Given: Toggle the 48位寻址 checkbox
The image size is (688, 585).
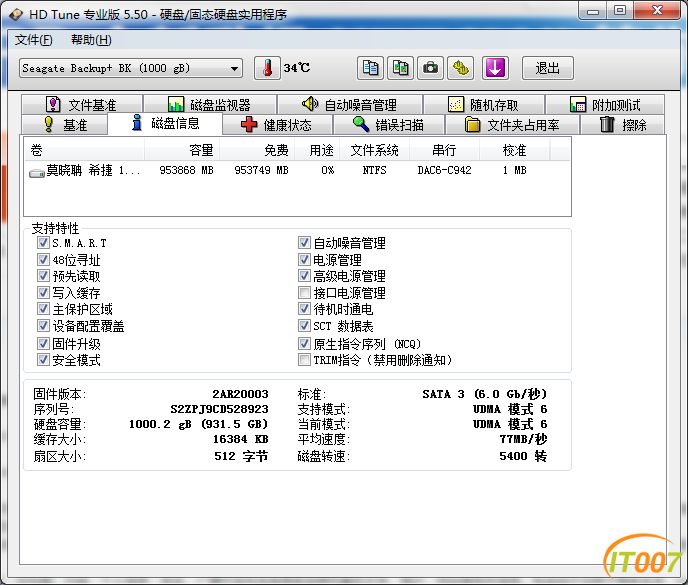Looking at the screenshot, I should [x=43, y=259].
